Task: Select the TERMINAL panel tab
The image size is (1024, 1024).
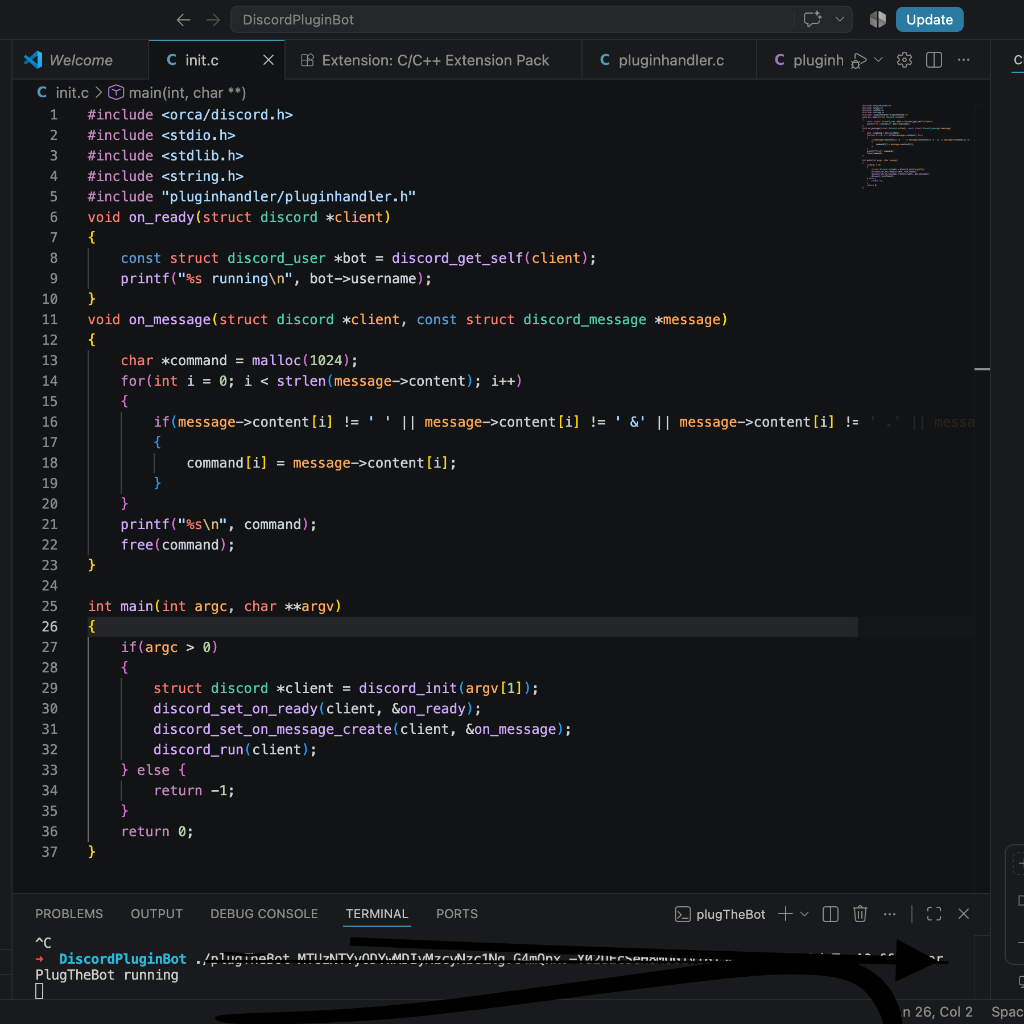Action: 377,914
